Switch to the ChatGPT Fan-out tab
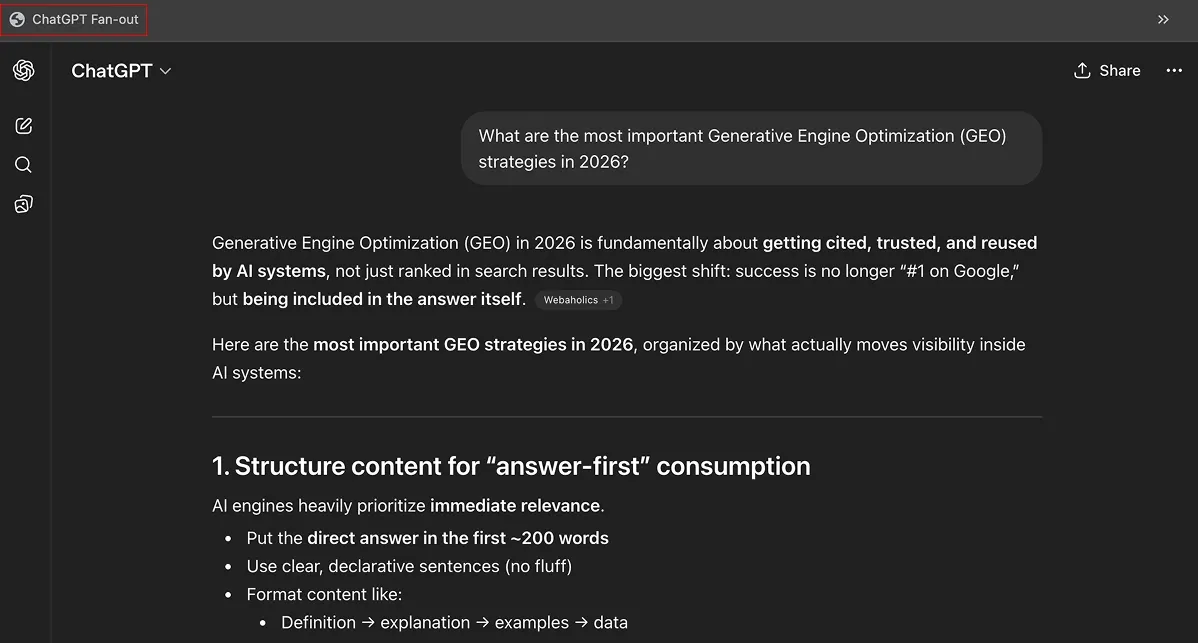This screenshot has width=1198, height=643. [74, 18]
